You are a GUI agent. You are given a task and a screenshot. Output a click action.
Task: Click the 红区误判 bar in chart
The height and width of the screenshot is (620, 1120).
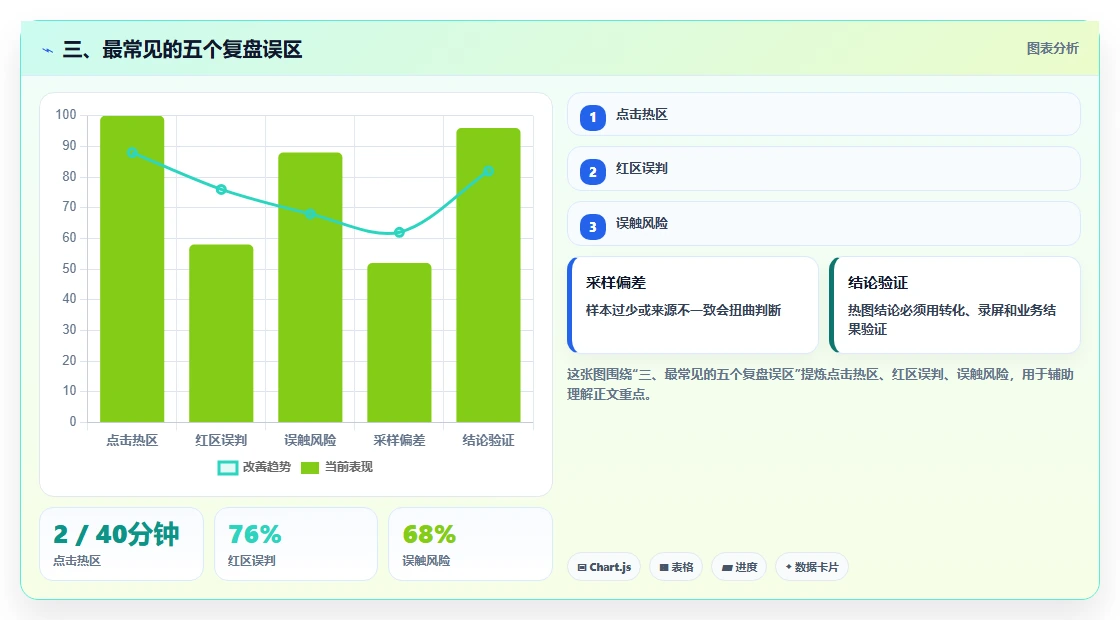[x=221, y=333]
